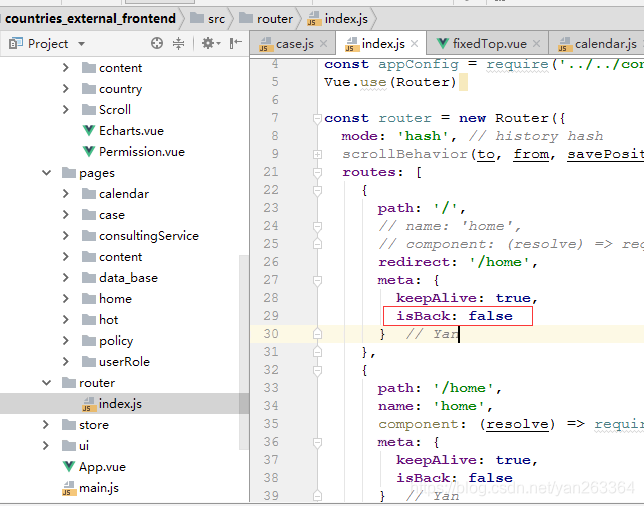Hide the Project tool window
This screenshot has width=644, height=506.
(x=235, y=43)
